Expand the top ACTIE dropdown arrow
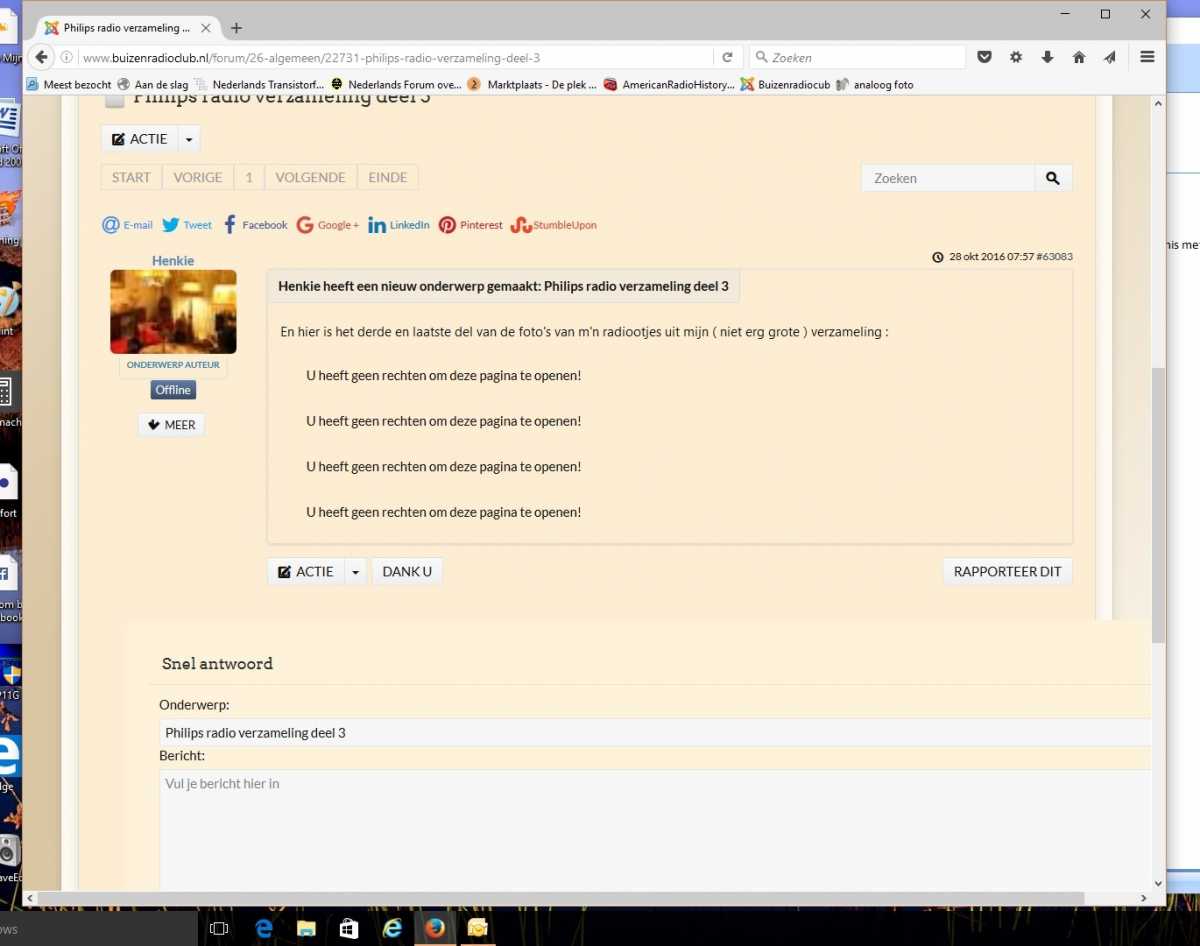This screenshot has height=946, width=1200. [x=189, y=139]
